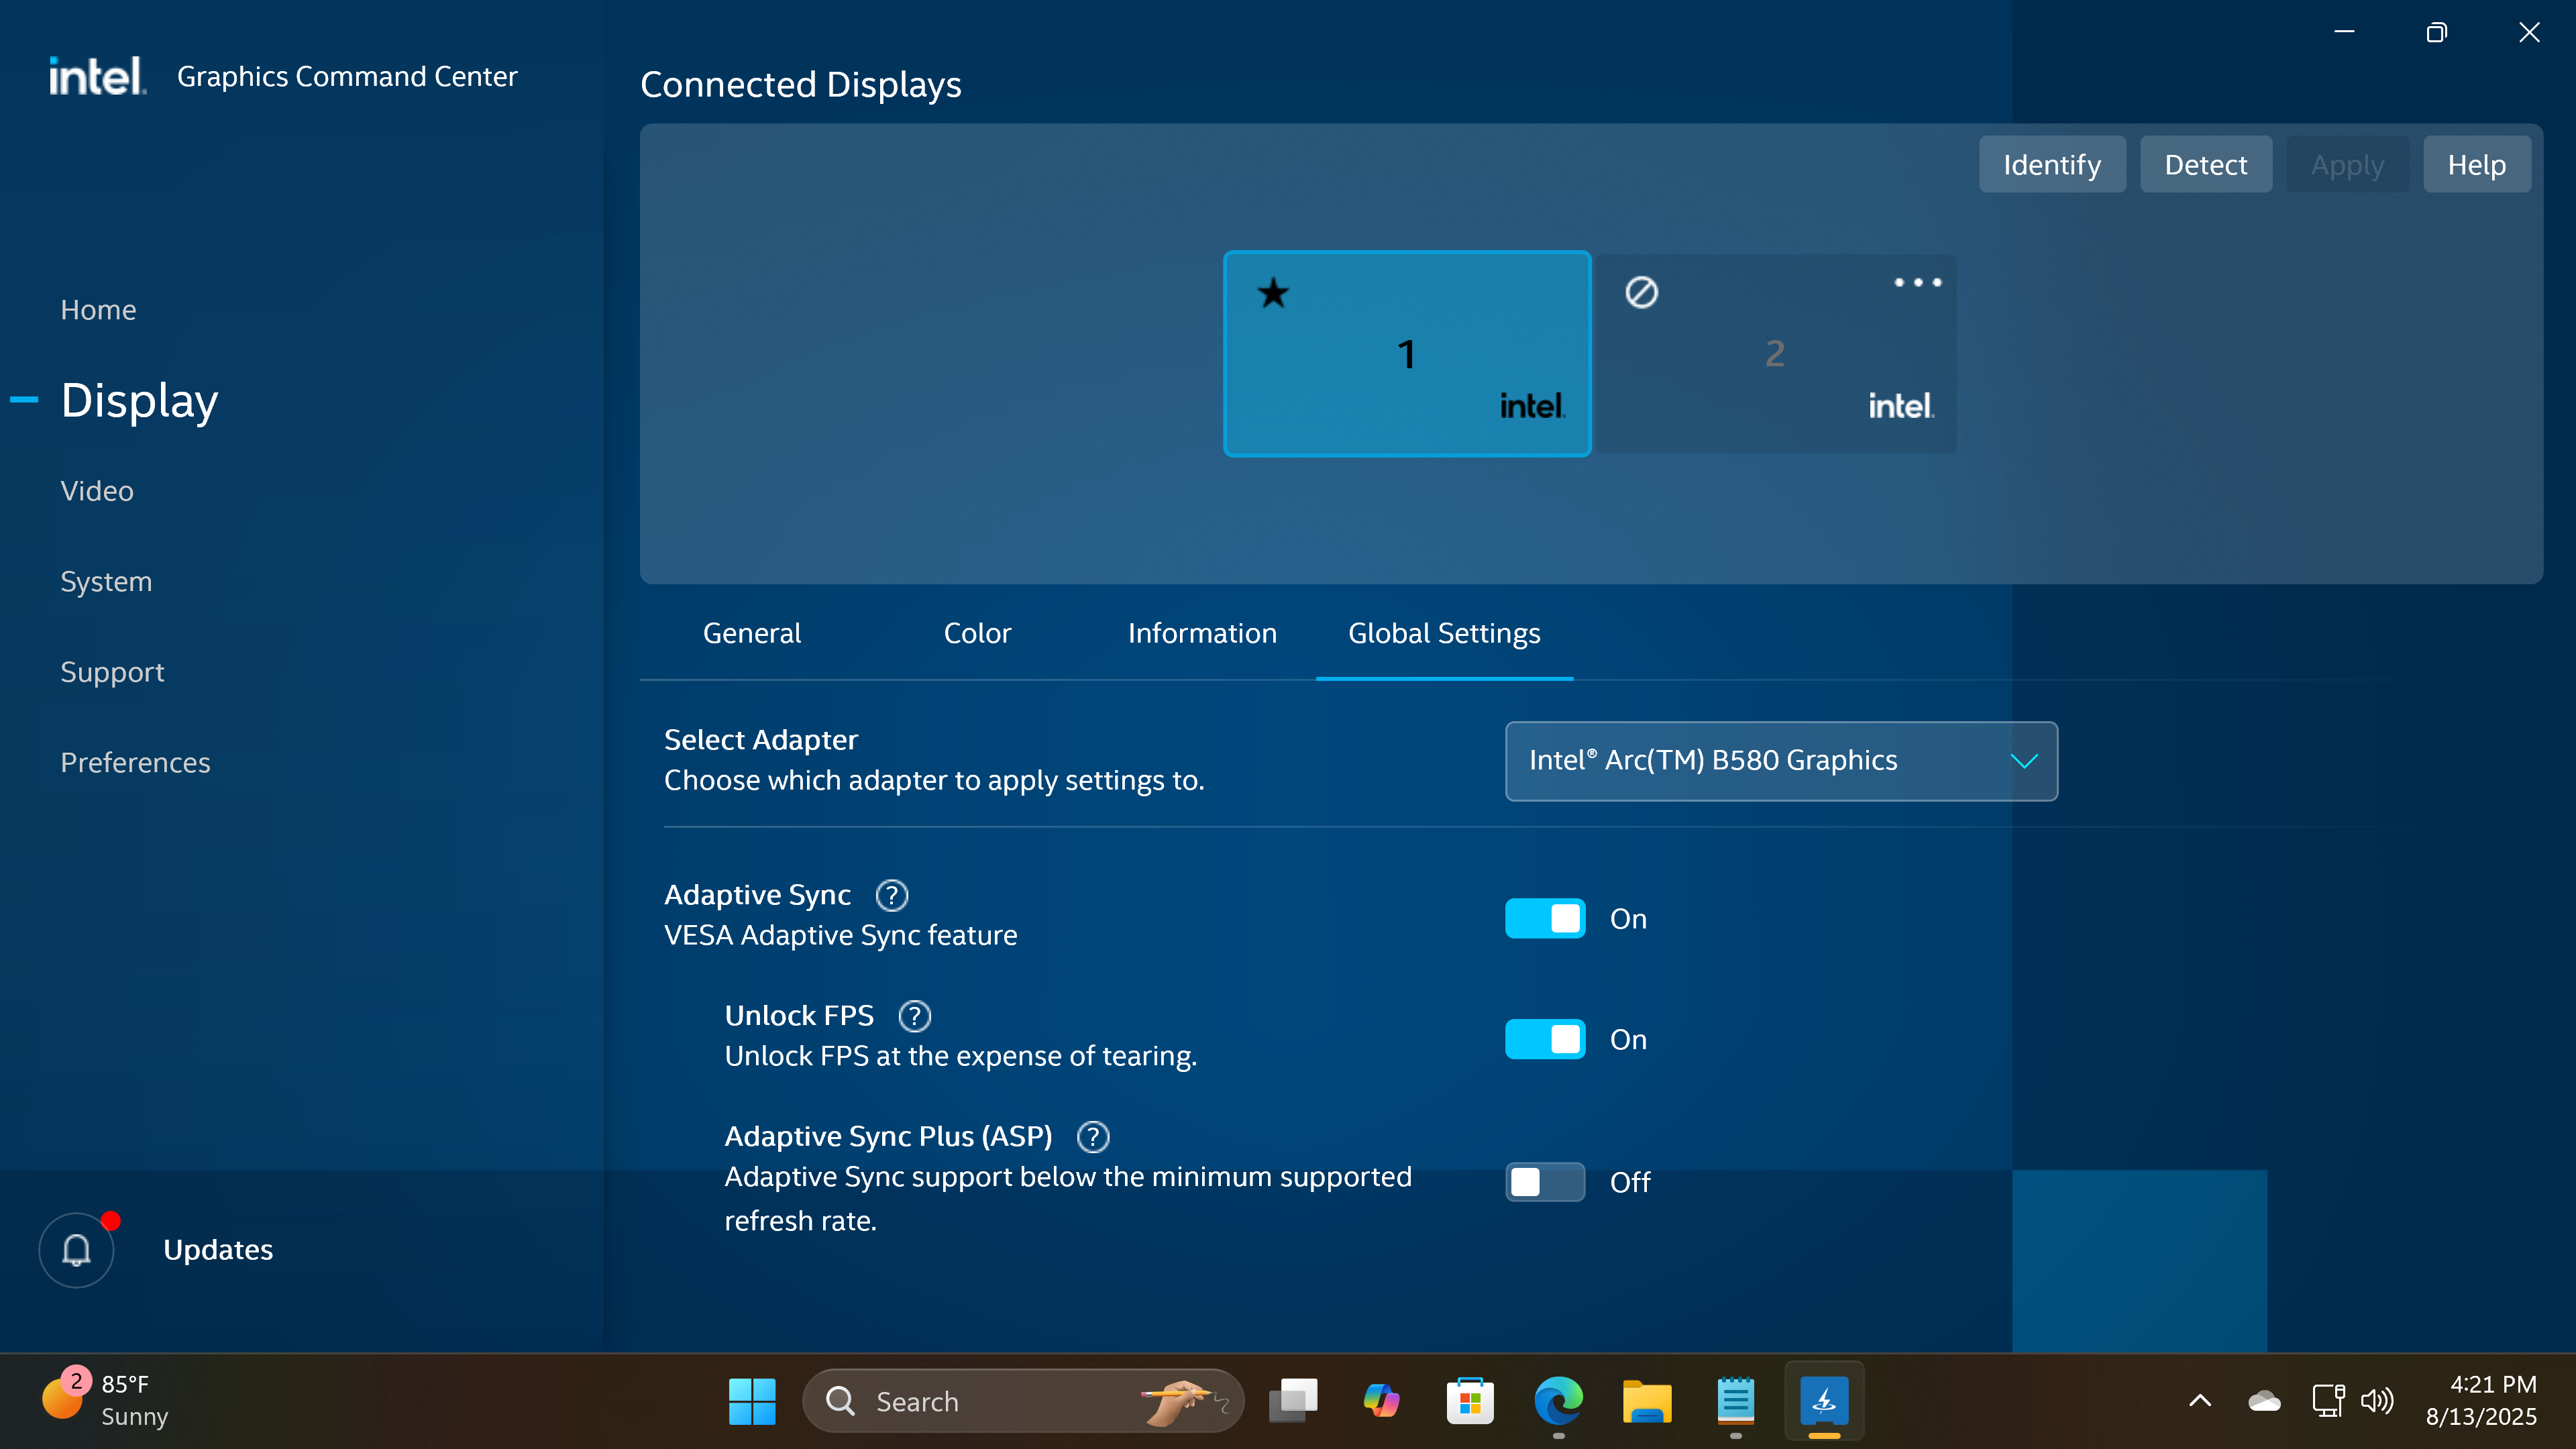Screen dimensions: 2576x1449
Task: Select display 2 thumbnail
Action: pos(1775,353)
